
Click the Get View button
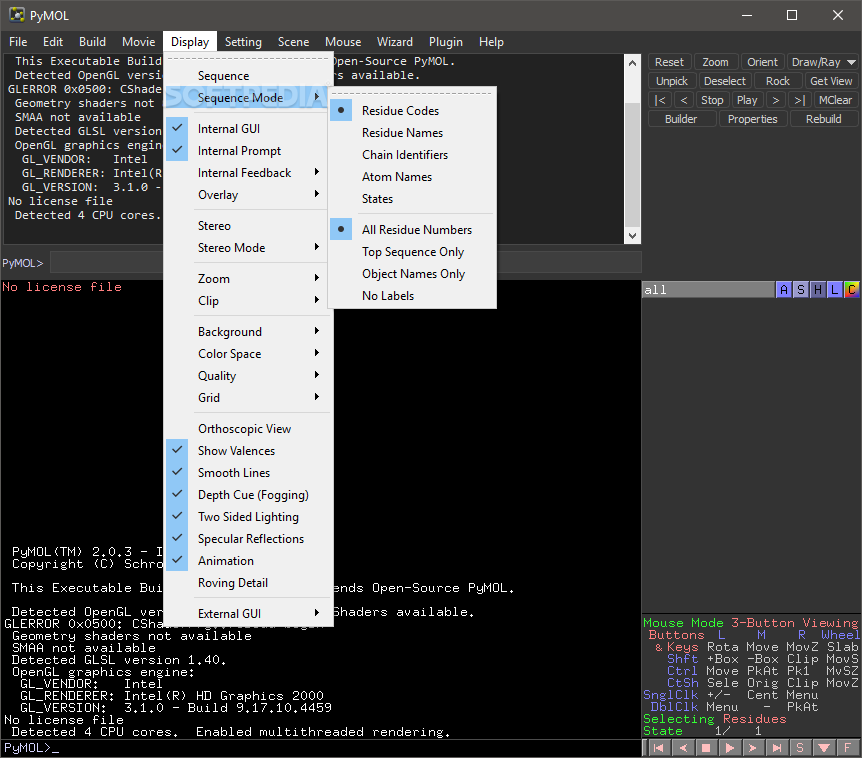click(831, 81)
